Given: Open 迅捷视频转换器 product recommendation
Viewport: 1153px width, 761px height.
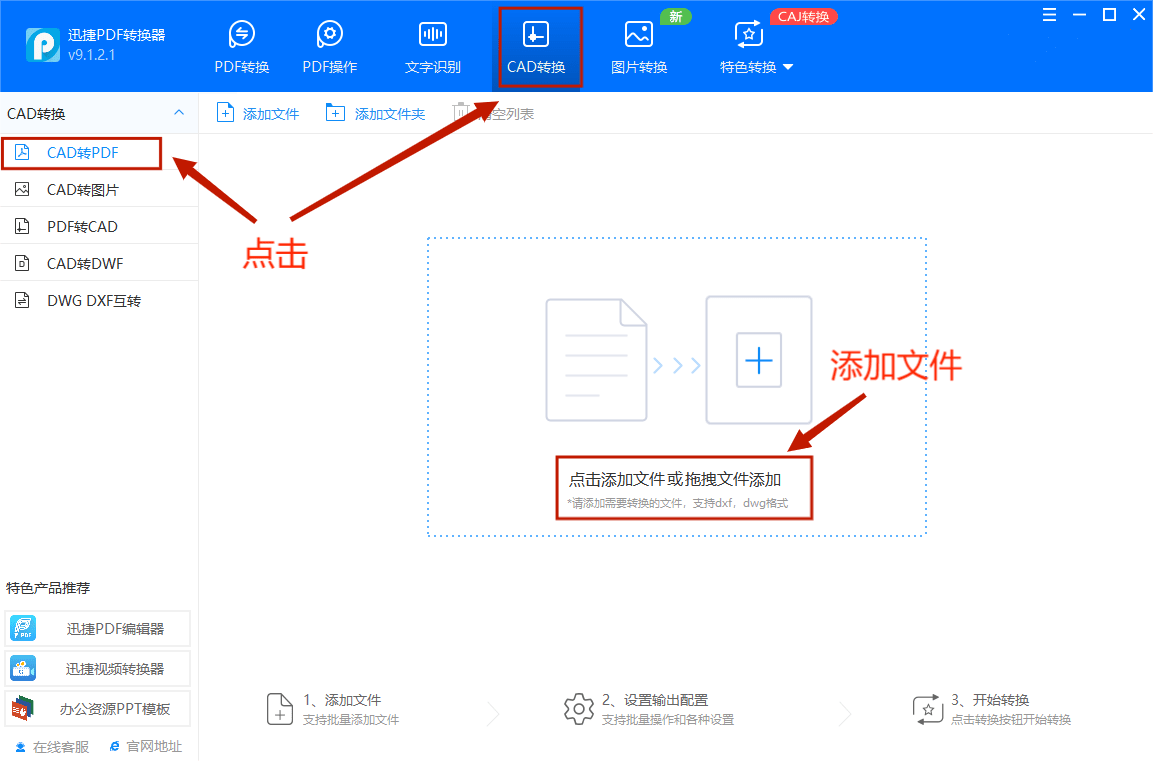Looking at the screenshot, I should [98, 669].
